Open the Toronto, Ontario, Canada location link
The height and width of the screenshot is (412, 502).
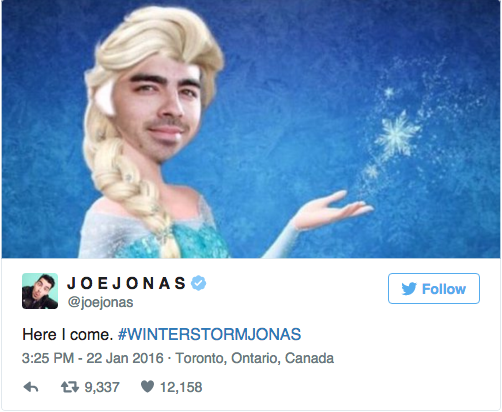pos(255,358)
